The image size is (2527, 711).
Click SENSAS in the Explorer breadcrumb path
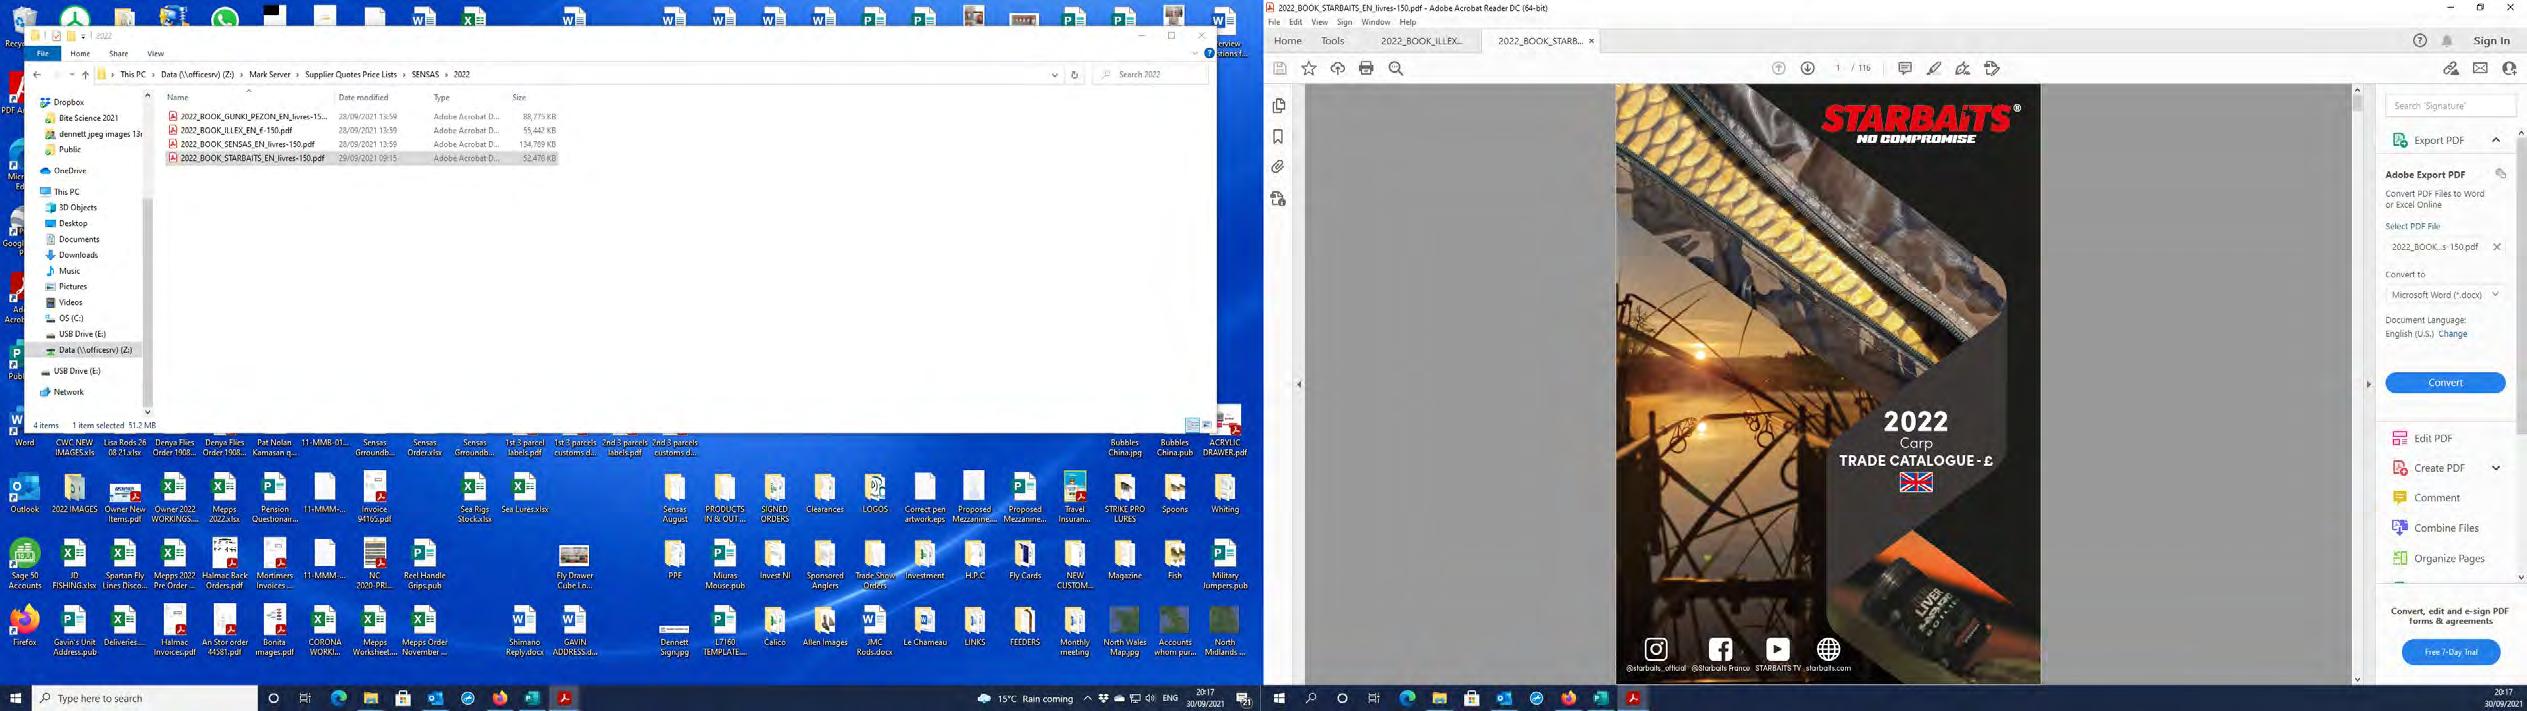(425, 74)
